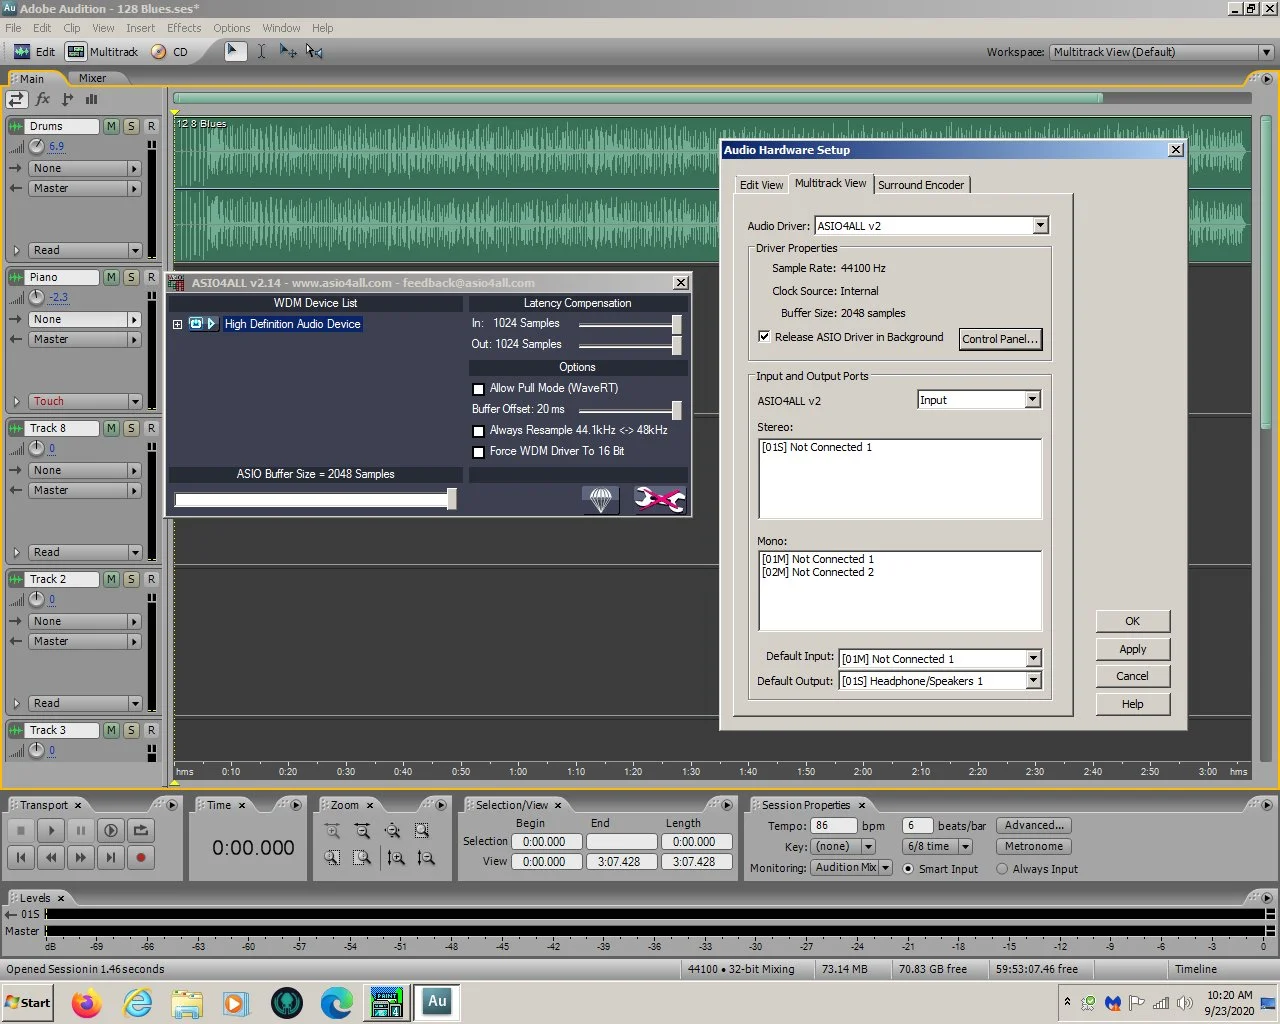This screenshot has width=1280, height=1024.
Task: Mute the Drums track
Action: (x=111, y=126)
